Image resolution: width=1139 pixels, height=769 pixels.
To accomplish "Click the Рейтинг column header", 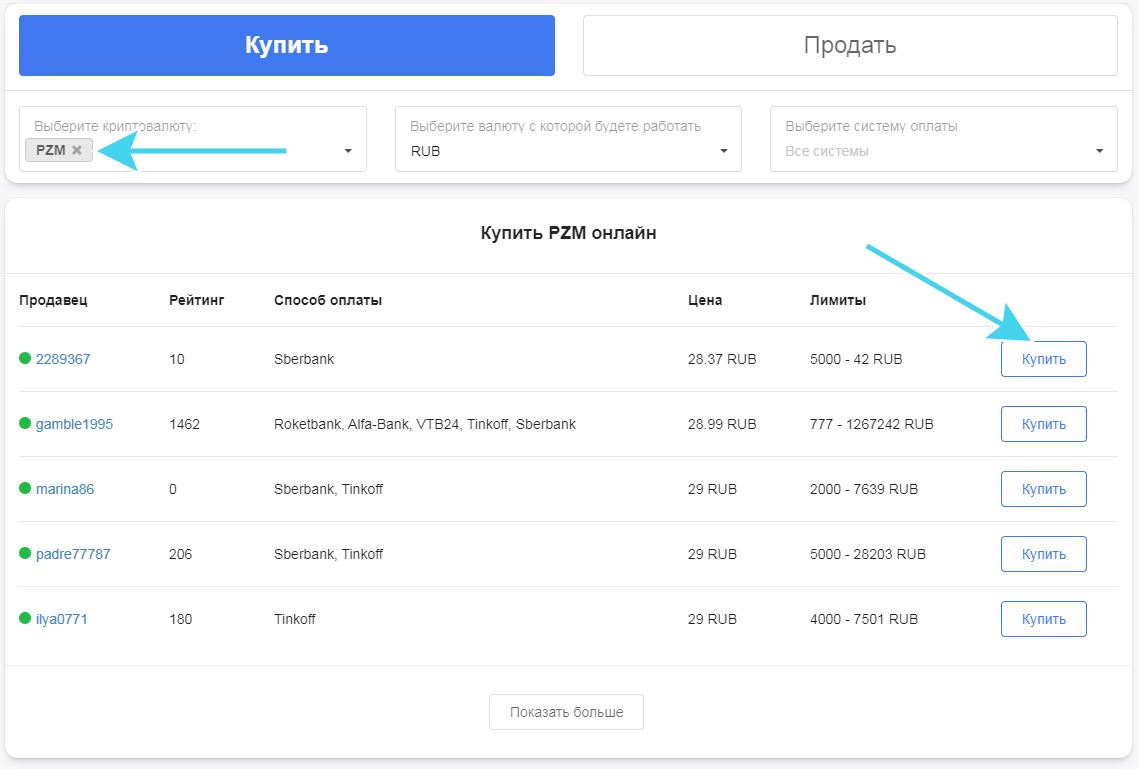I will click(x=197, y=300).
